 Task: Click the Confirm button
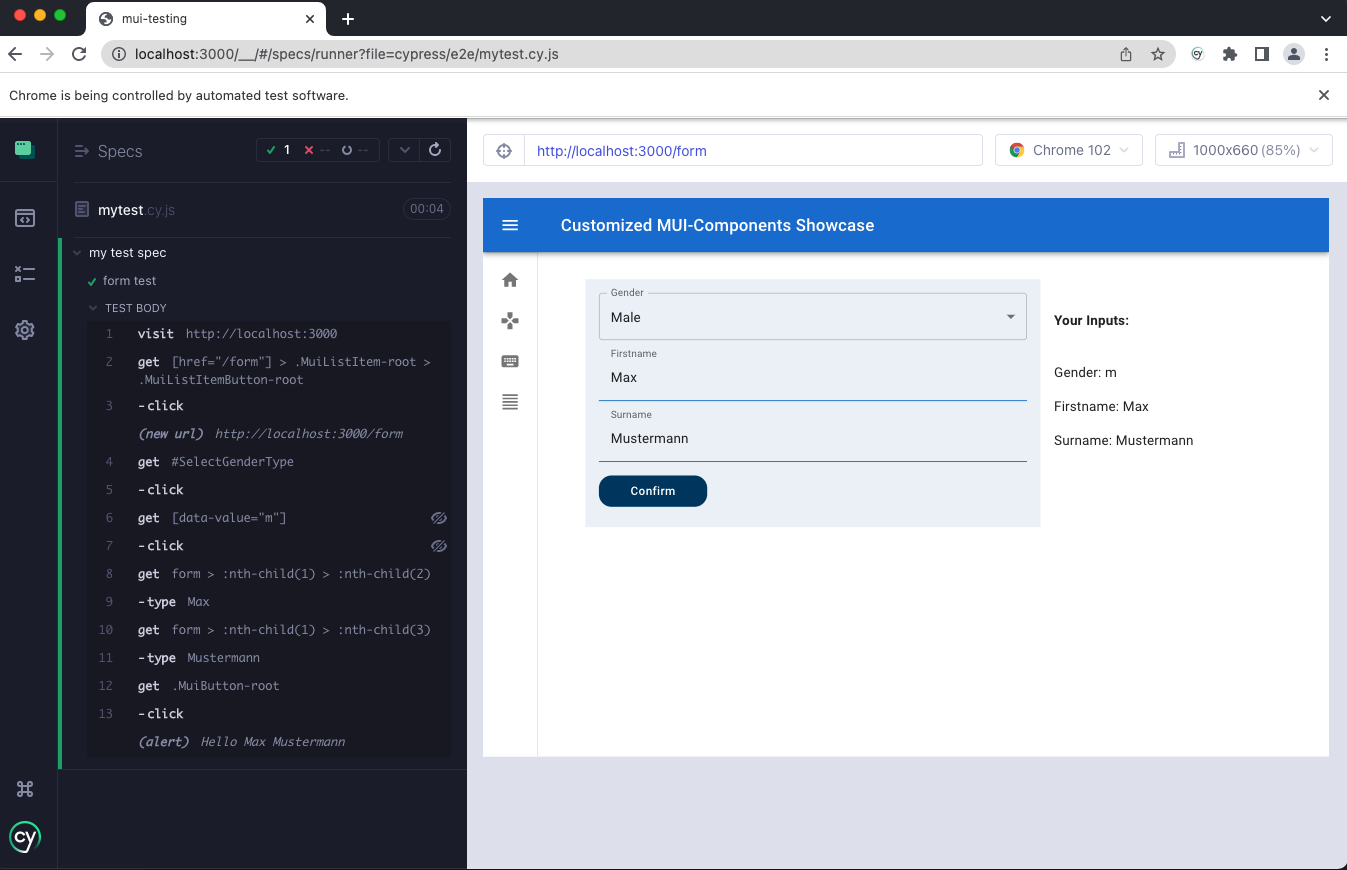[653, 491]
